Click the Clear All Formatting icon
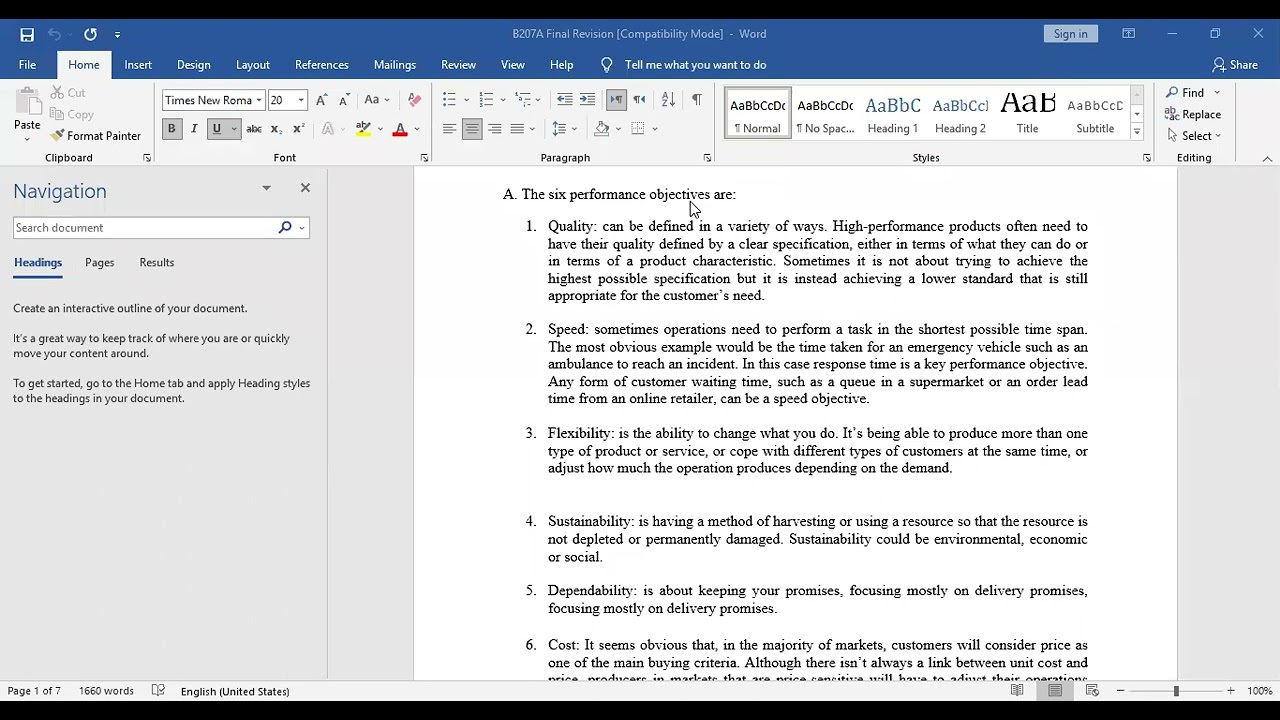The width and height of the screenshot is (1280, 720). point(414,100)
